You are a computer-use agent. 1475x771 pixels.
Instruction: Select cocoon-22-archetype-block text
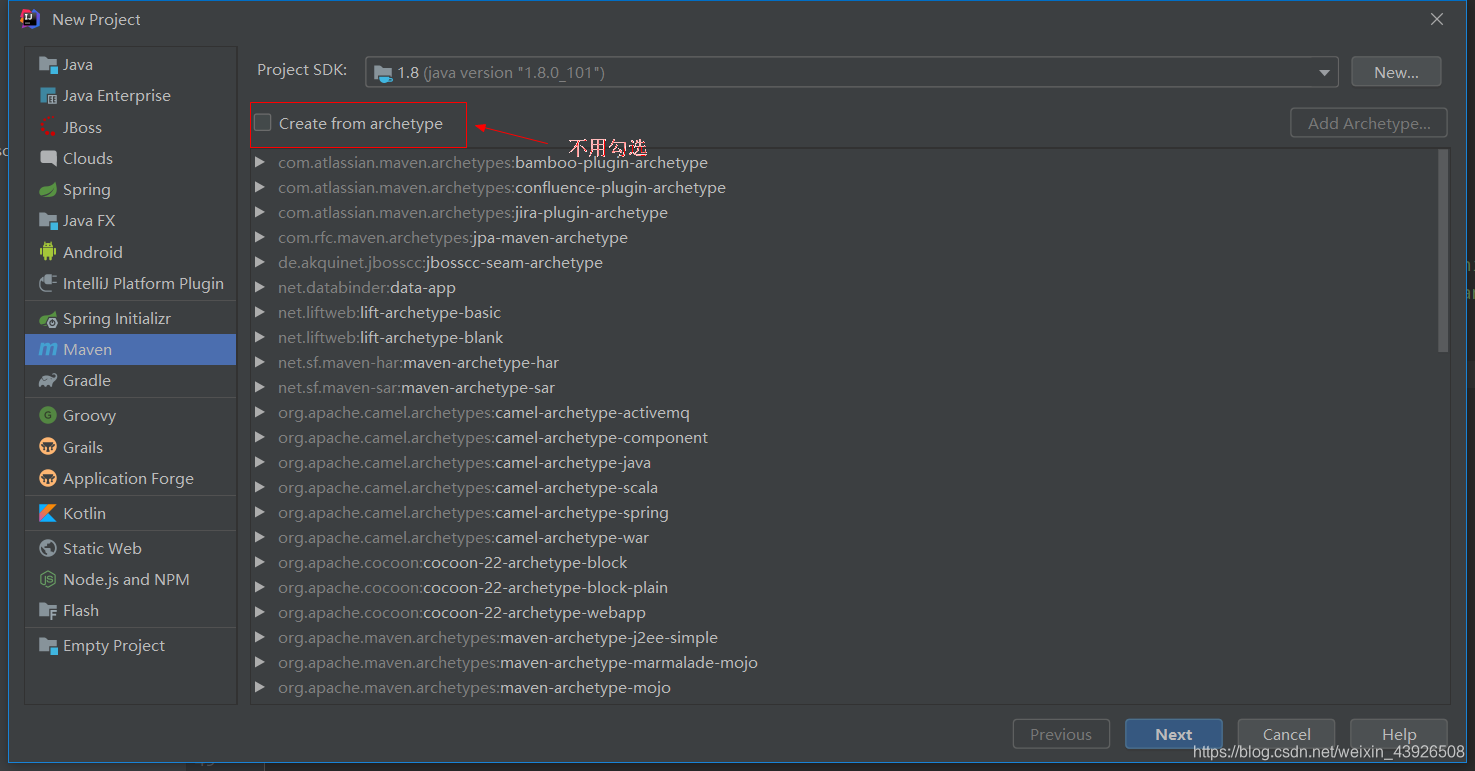coord(526,562)
